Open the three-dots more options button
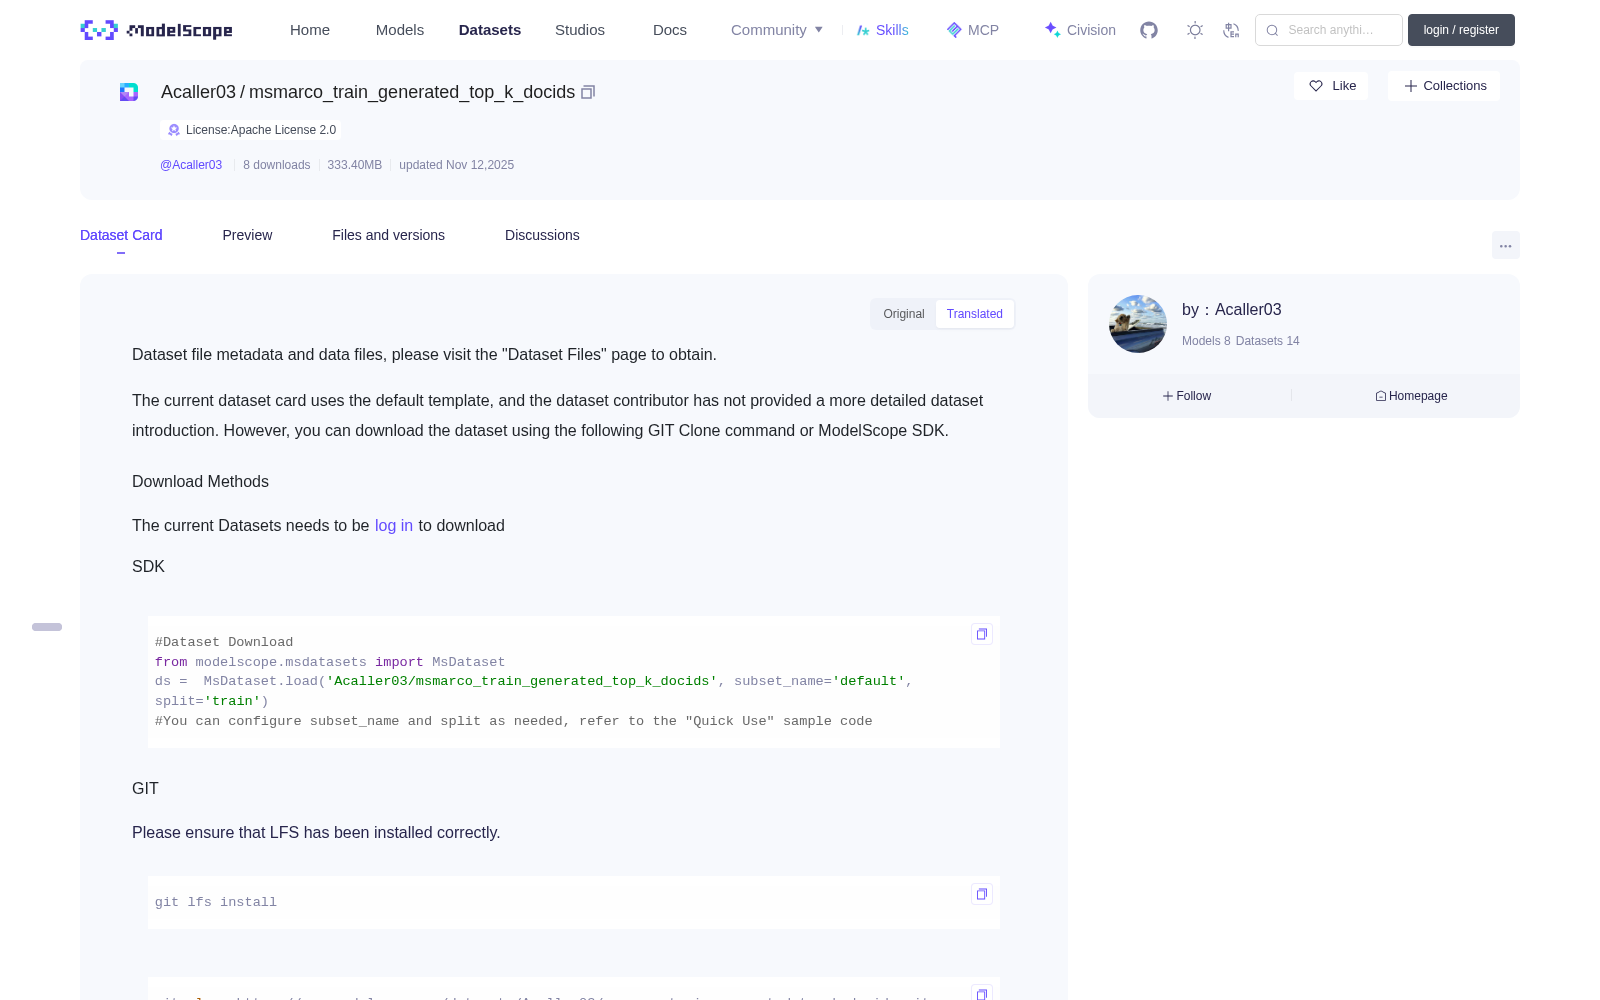Screen dimensions: 1600x1000 click(x=1506, y=245)
